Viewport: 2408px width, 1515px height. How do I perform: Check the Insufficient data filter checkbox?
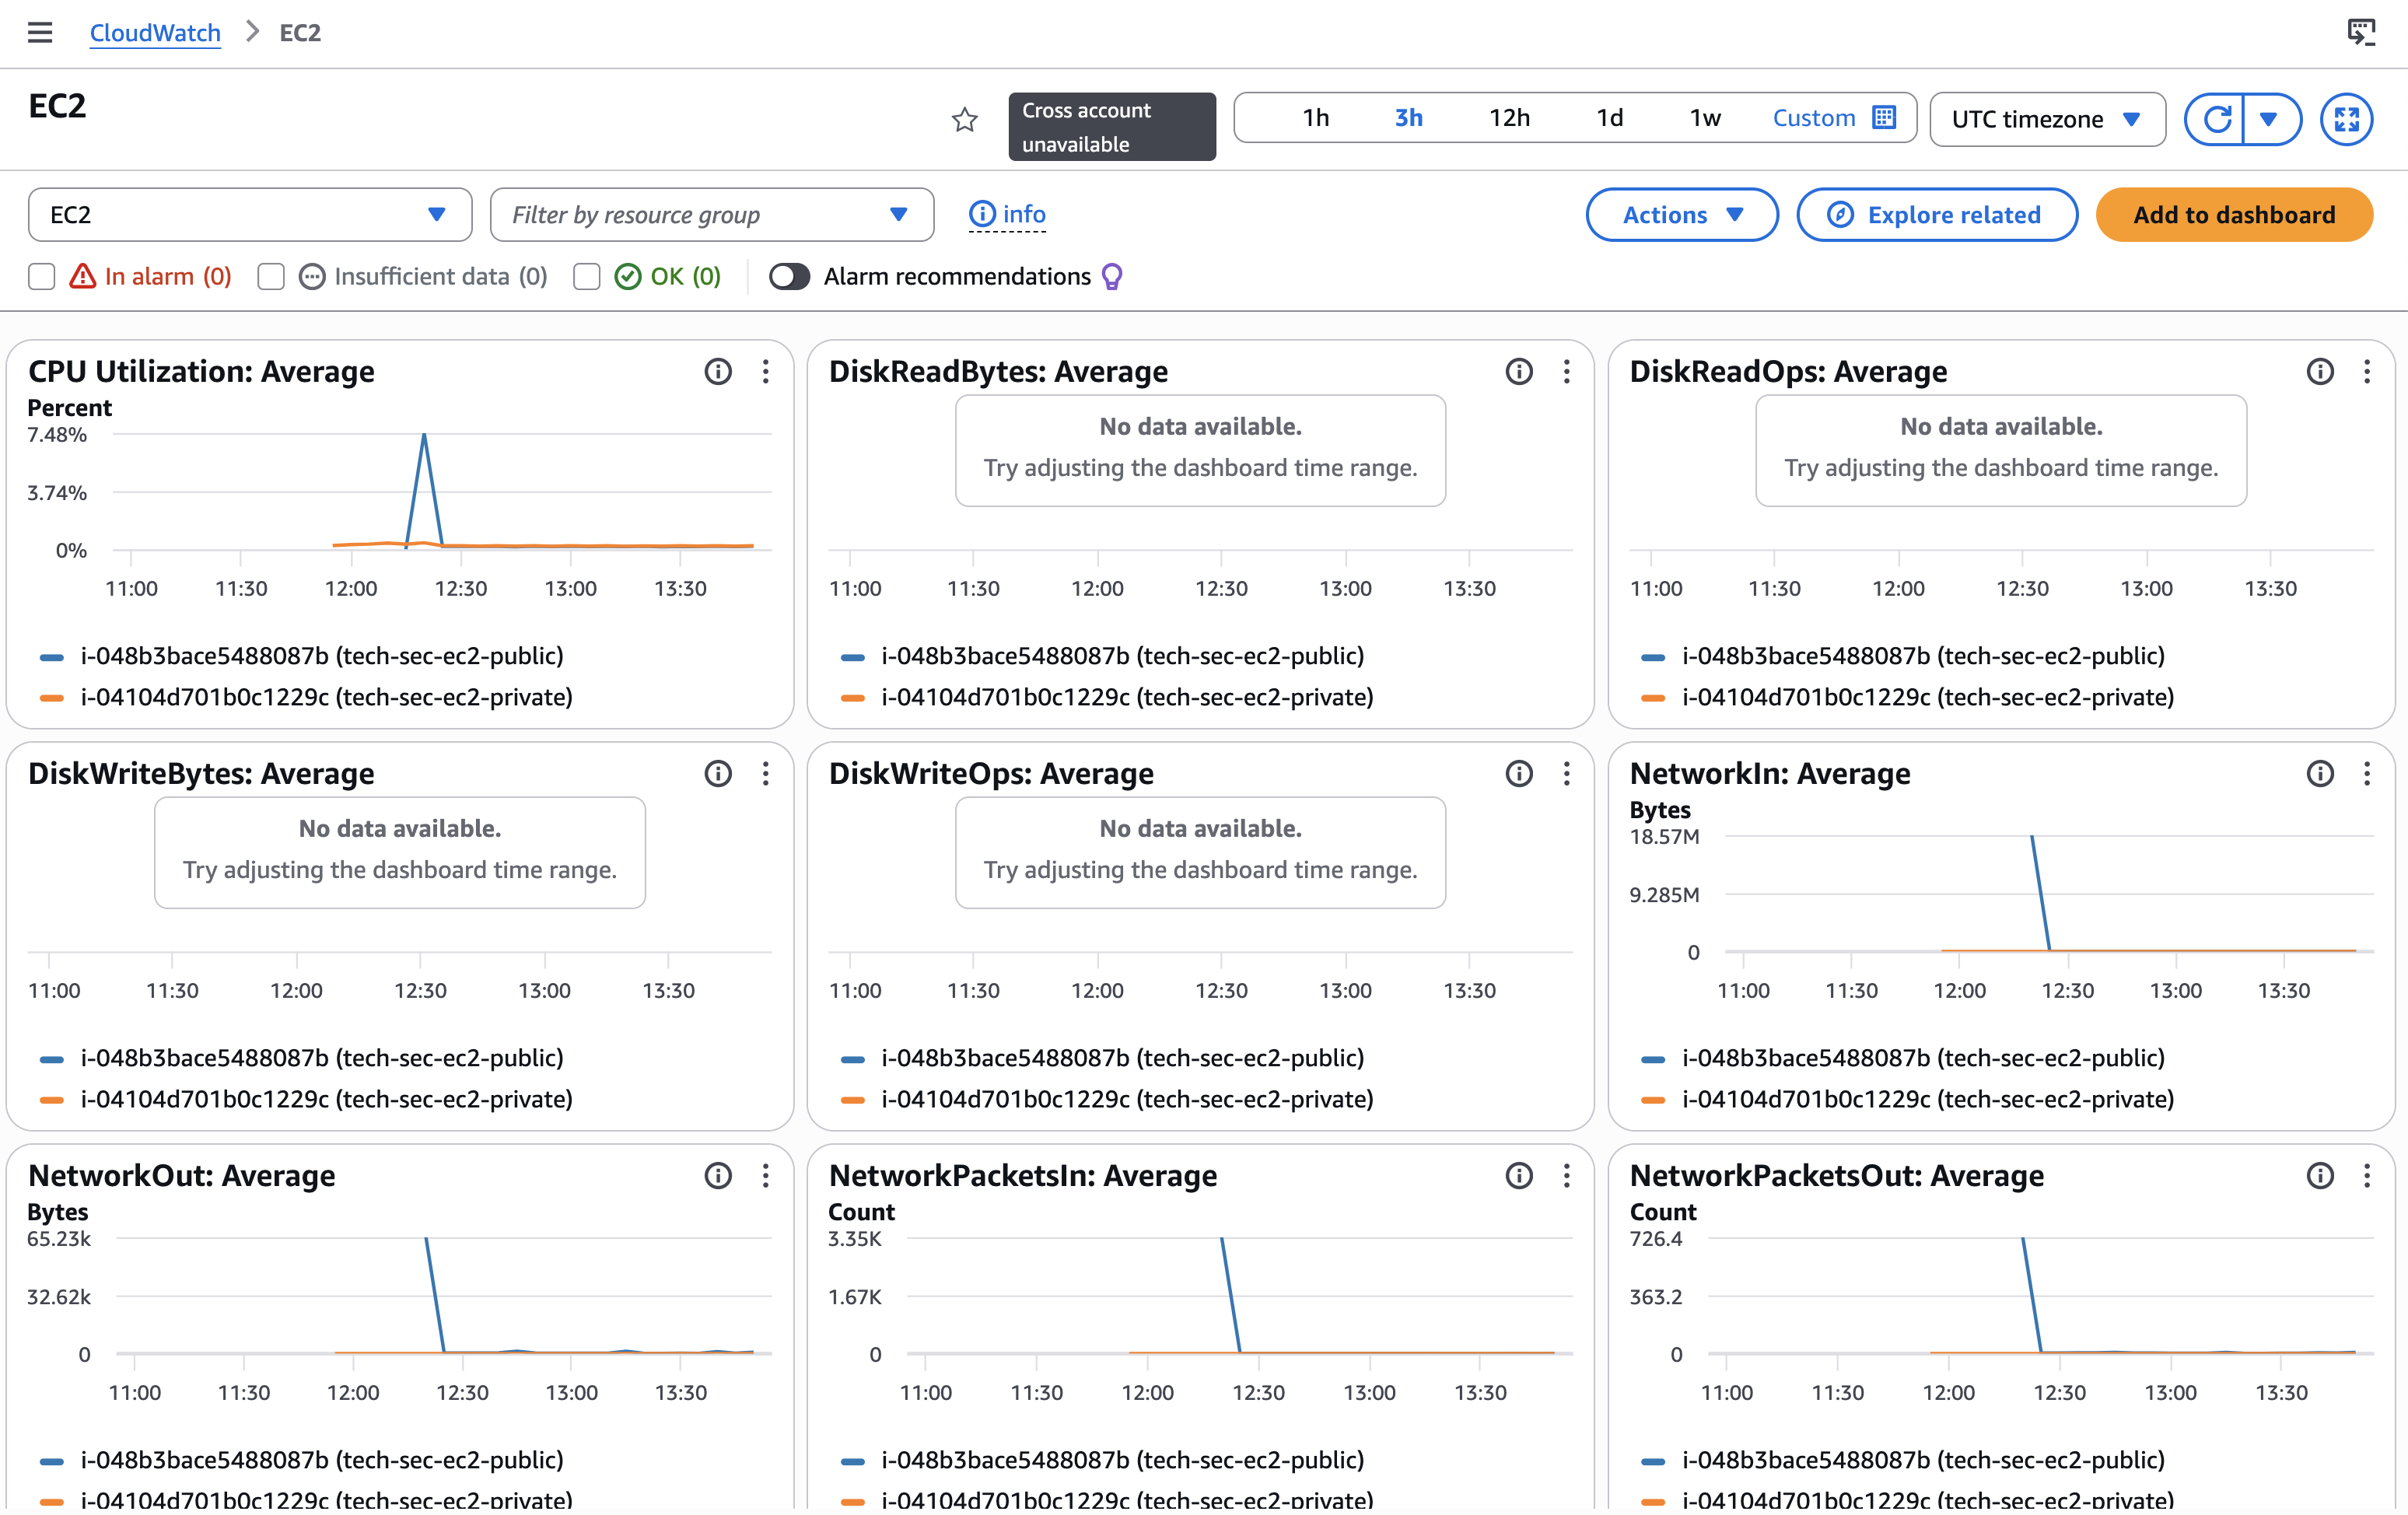coord(271,277)
